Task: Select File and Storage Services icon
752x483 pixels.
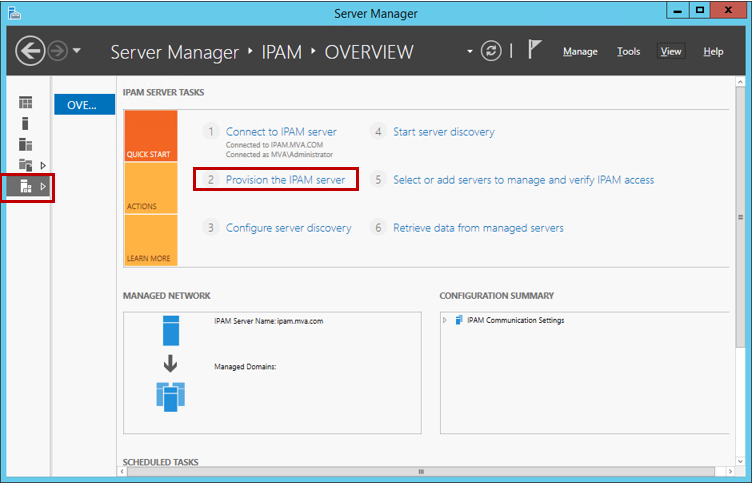Action: (25, 165)
